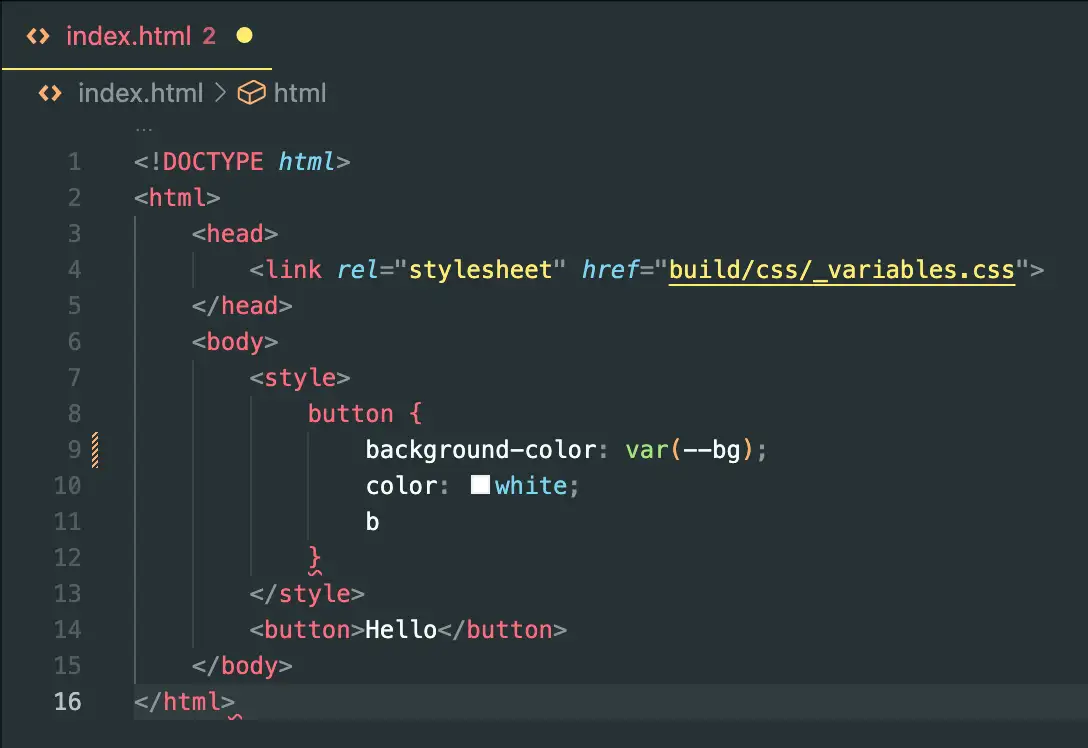Click the squiggle-marked closing html tag on line 16
The image size is (1088, 748).
point(184,702)
